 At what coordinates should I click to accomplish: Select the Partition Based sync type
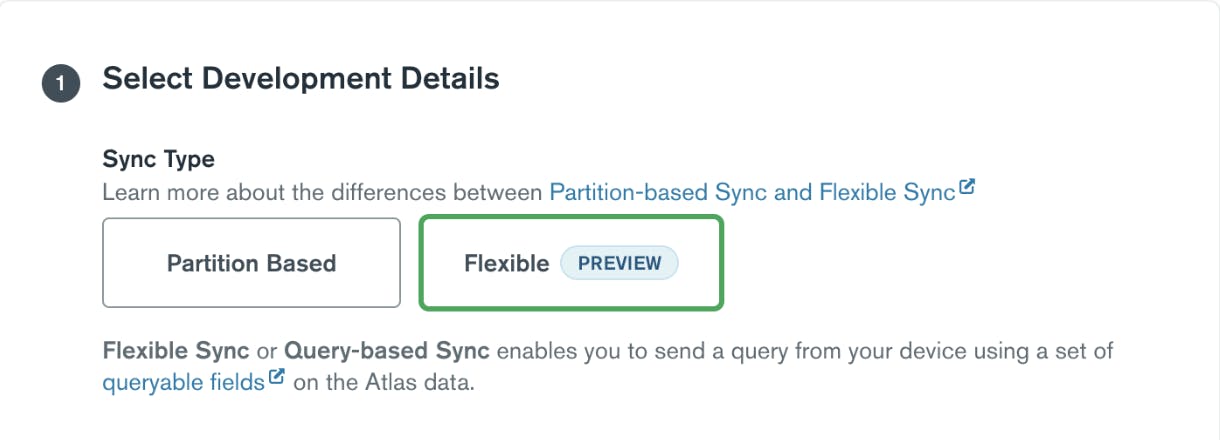coord(251,263)
